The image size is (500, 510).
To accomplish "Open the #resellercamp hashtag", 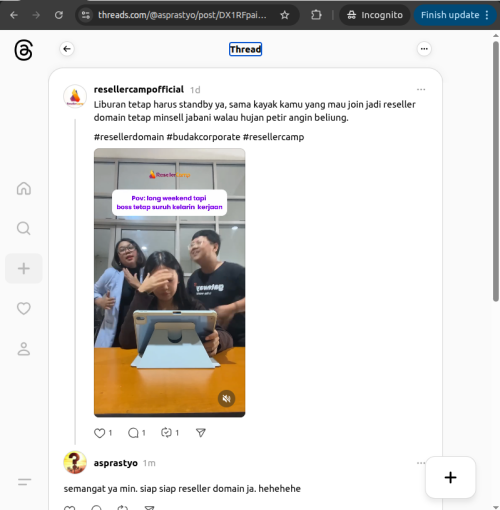I will point(273,137).
